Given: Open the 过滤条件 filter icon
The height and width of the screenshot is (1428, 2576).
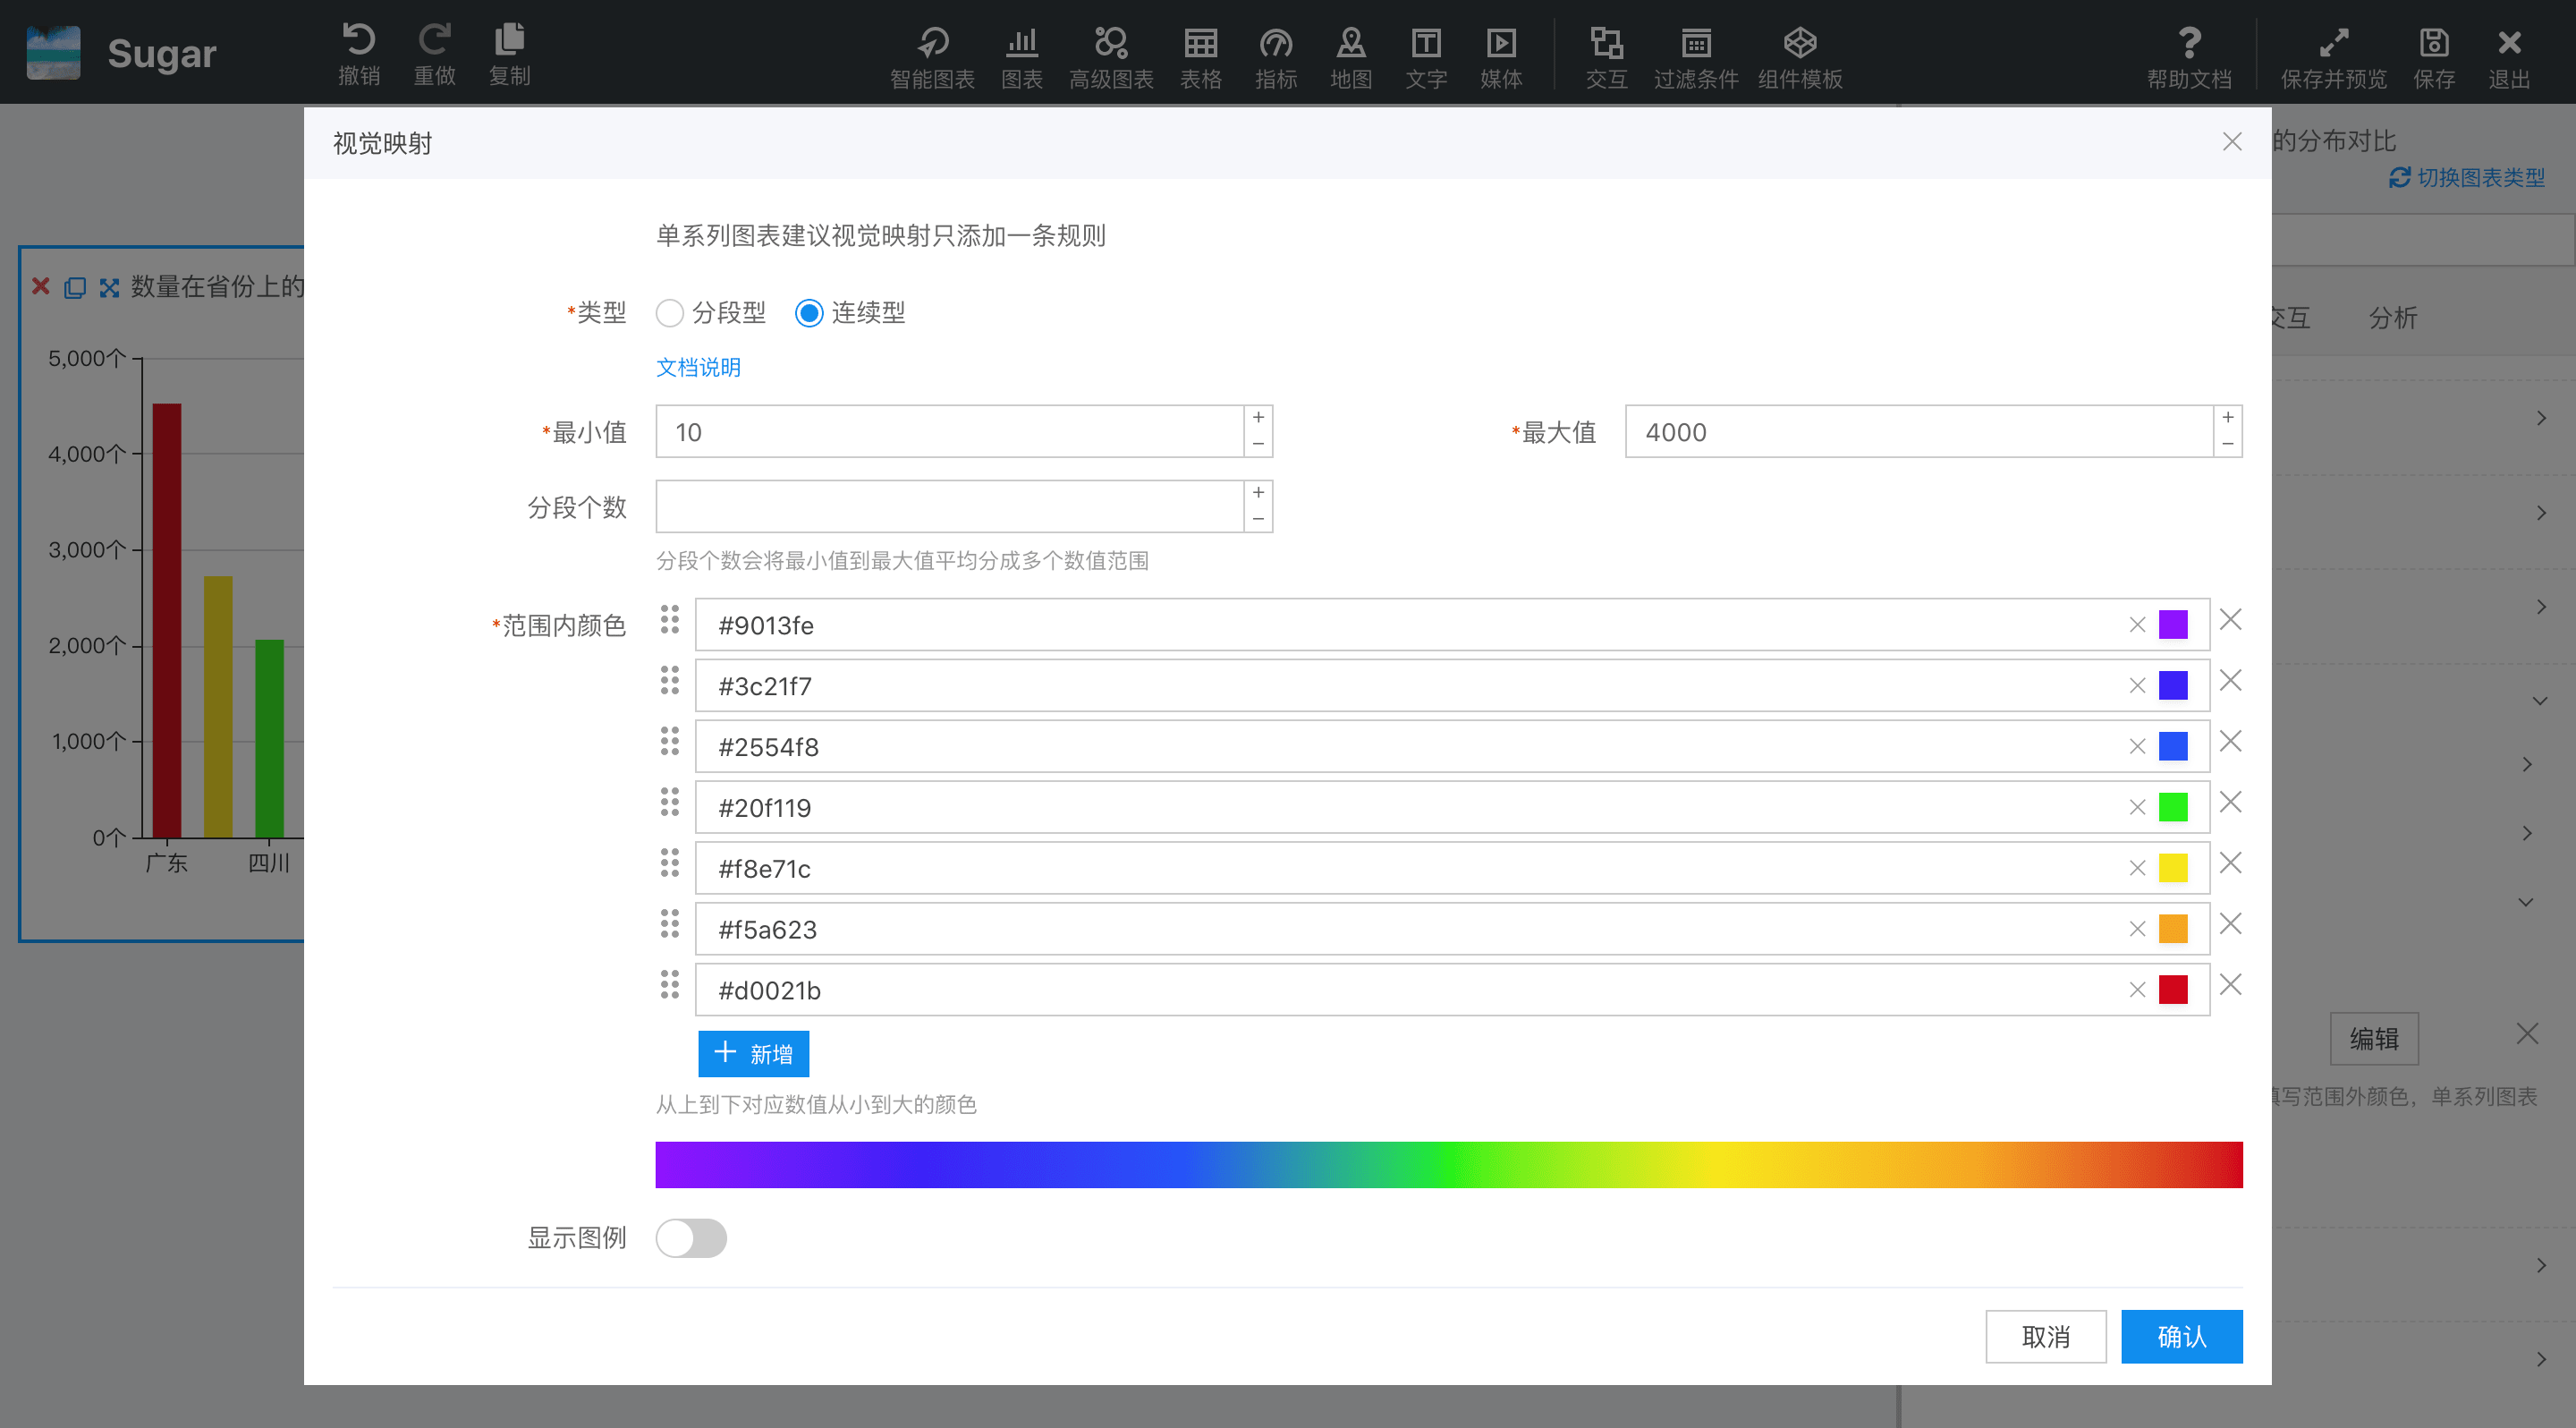Looking at the screenshot, I should 1695,43.
